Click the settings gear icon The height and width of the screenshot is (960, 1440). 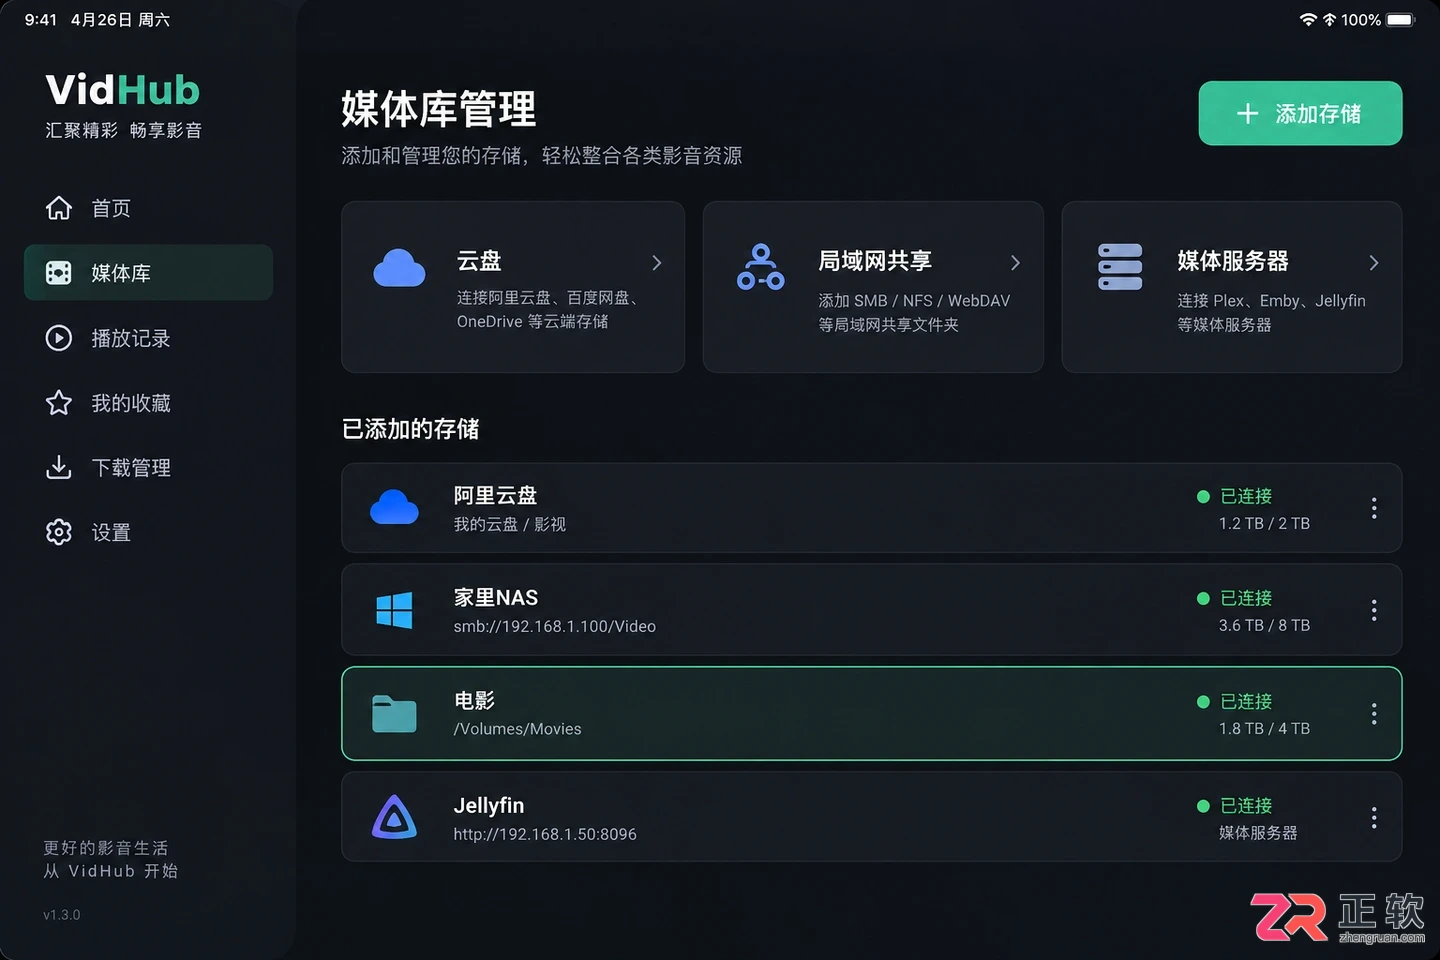click(x=59, y=532)
